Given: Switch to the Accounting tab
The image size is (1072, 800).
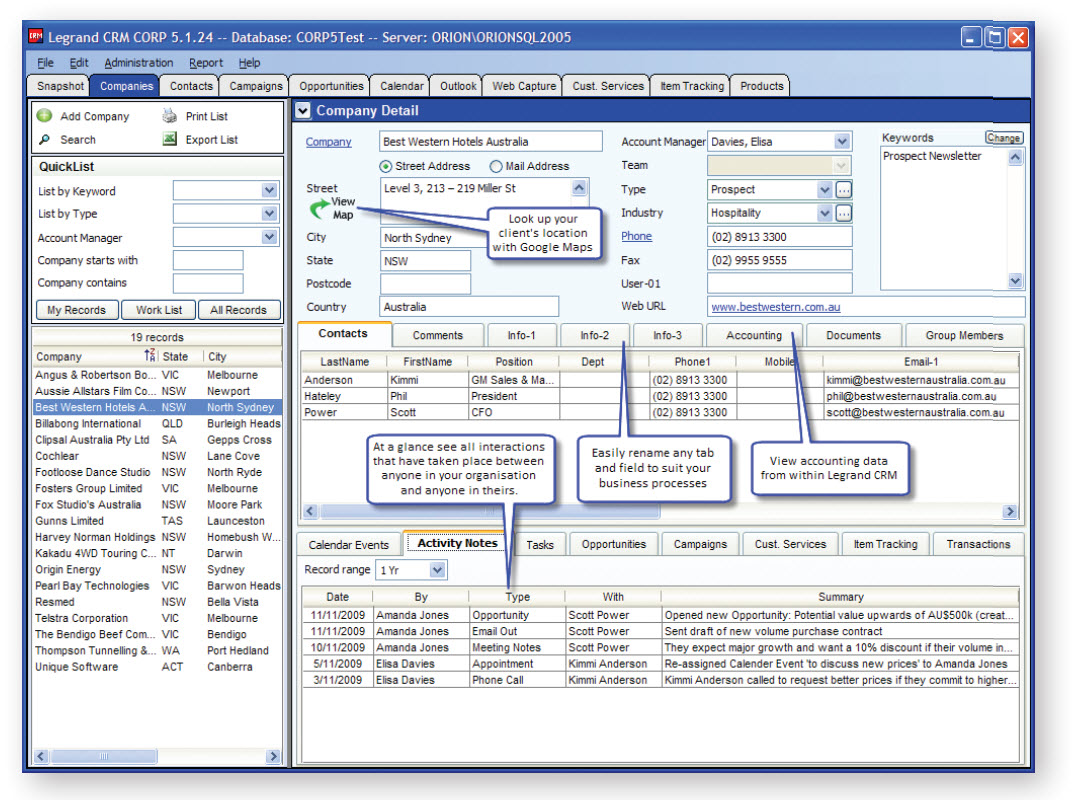Looking at the screenshot, I should pos(754,335).
